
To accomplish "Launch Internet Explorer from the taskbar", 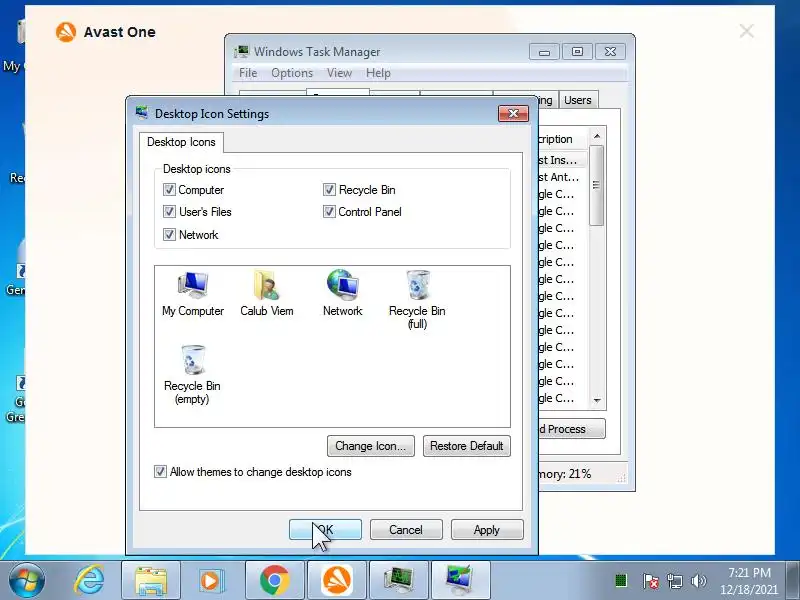I will click(x=89, y=581).
